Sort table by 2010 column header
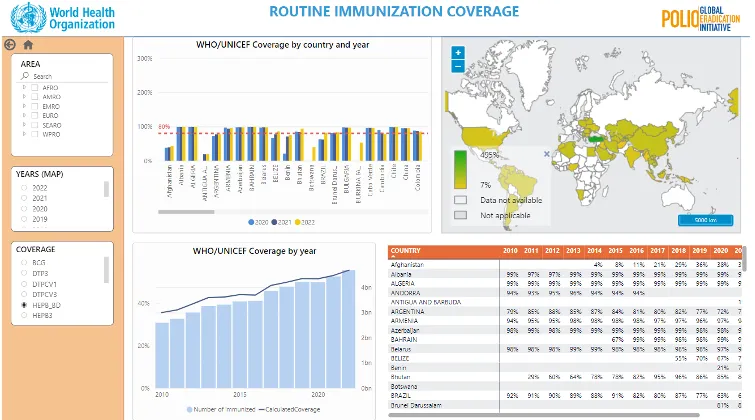Image resolution: width=755 pixels, height=420 pixels. pyautogui.click(x=510, y=251)
